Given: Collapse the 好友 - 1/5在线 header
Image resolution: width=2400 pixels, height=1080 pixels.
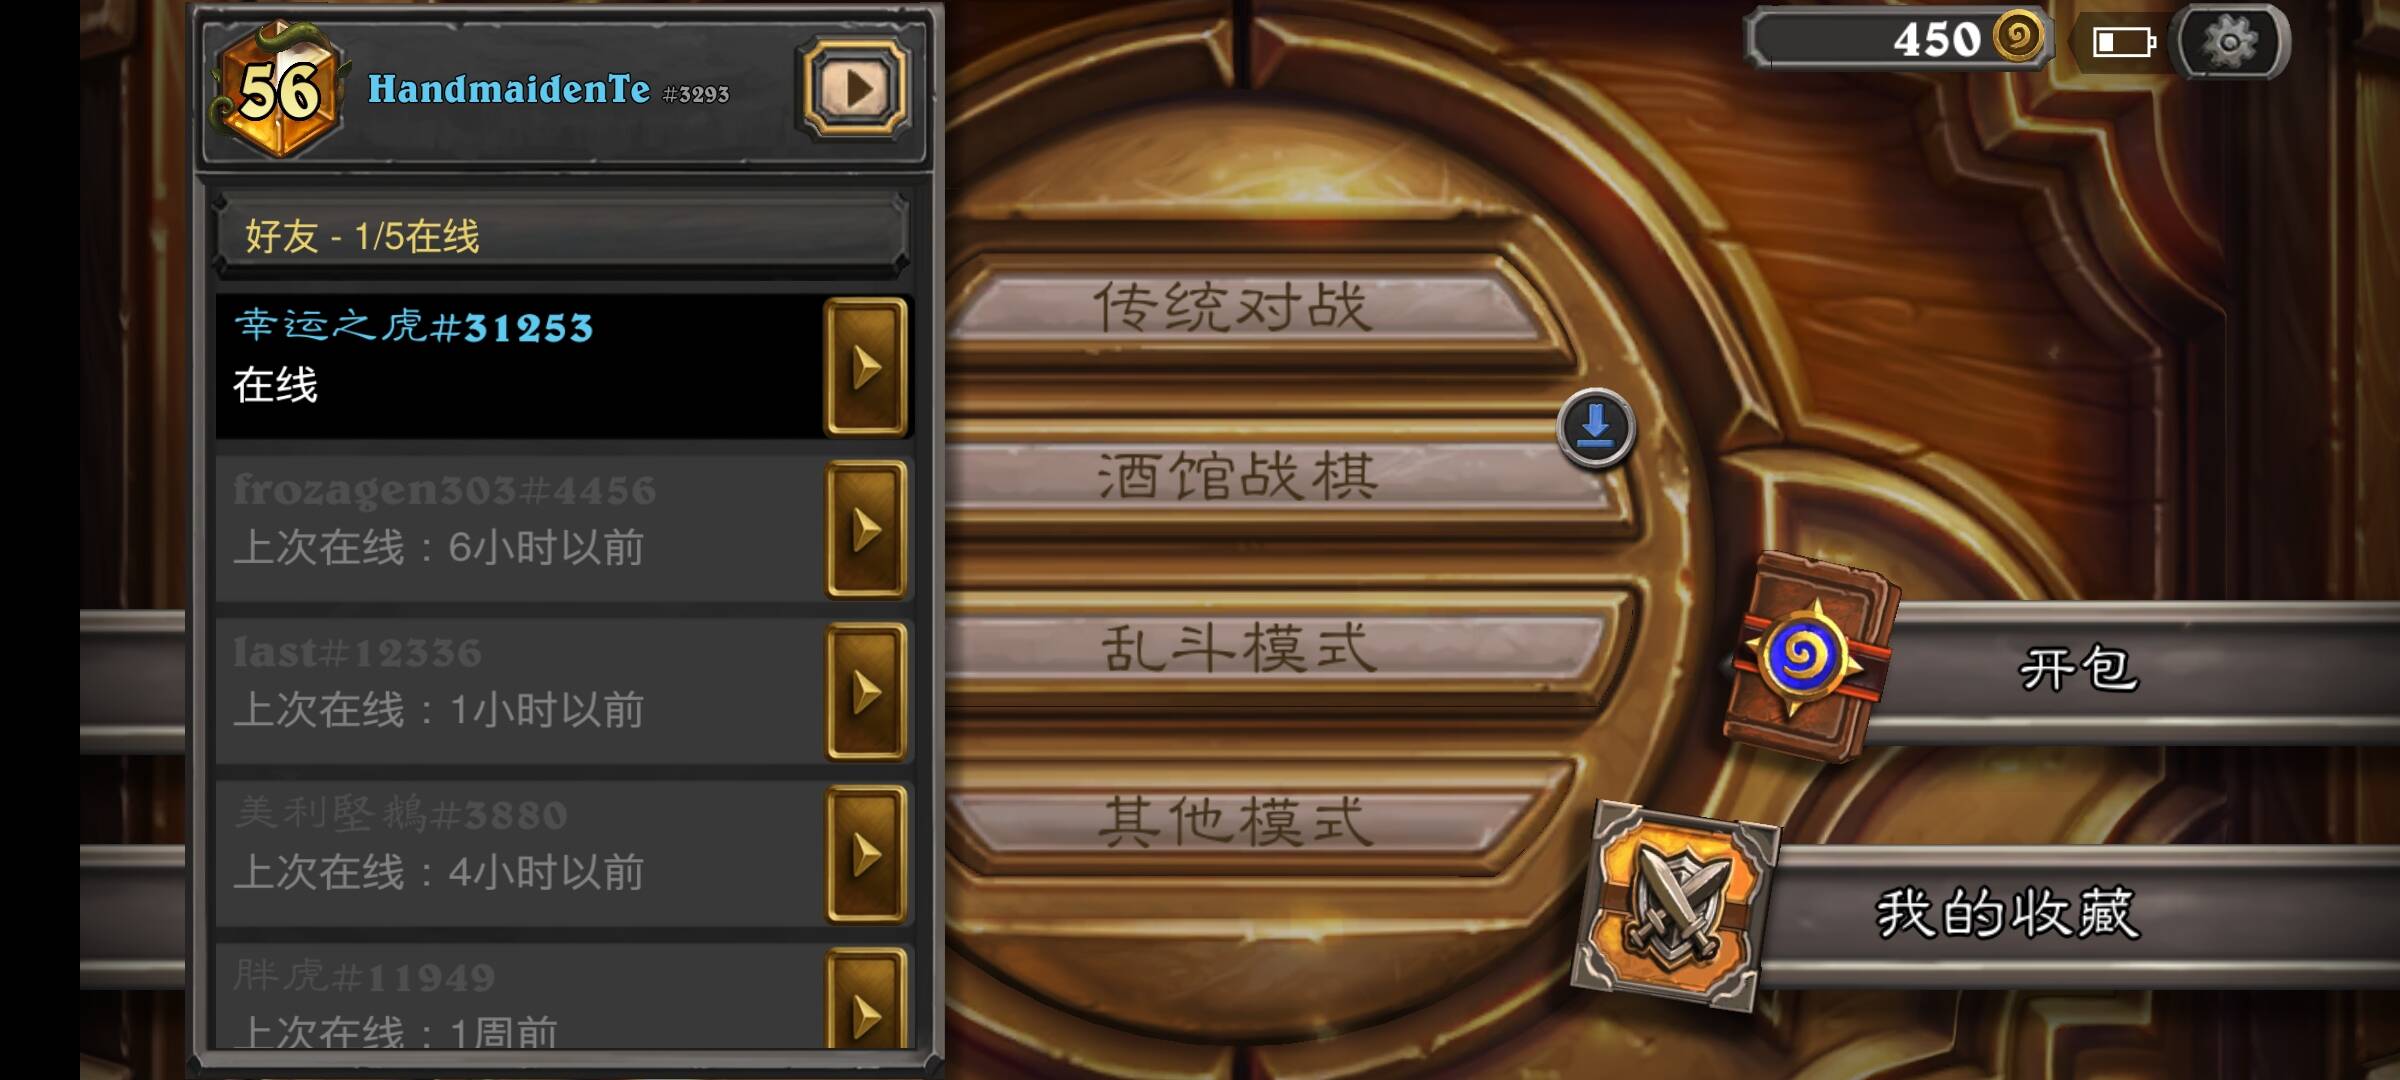Looking at the screenshot, I should 562,236.
